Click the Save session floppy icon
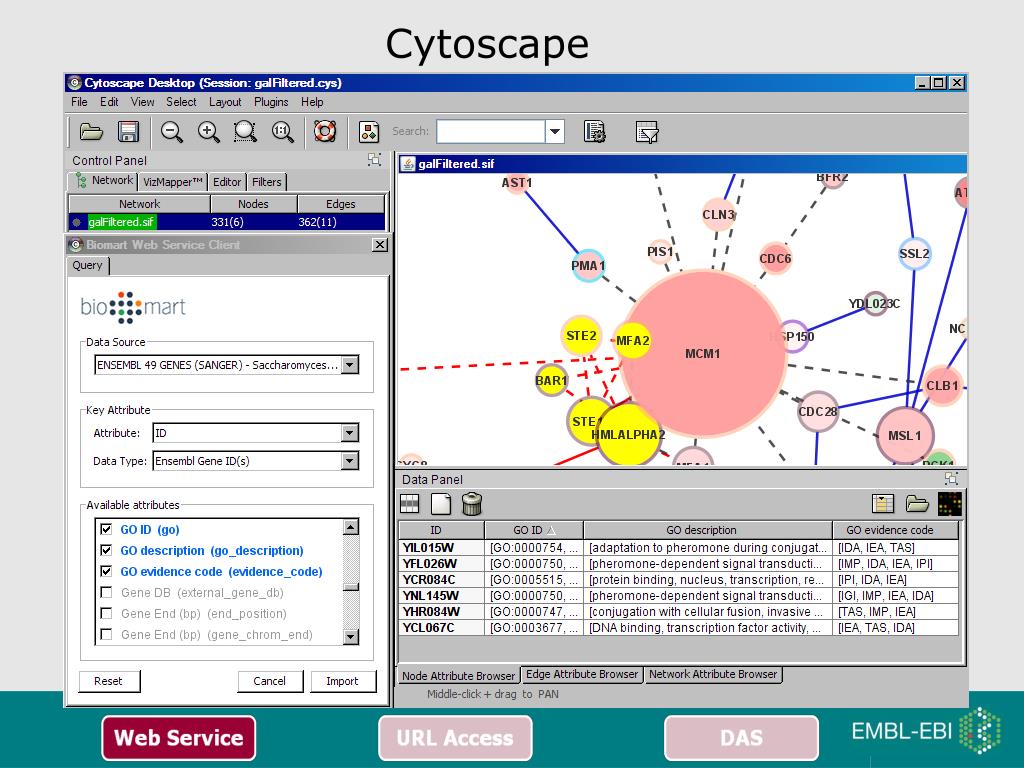 coord(129,132)
